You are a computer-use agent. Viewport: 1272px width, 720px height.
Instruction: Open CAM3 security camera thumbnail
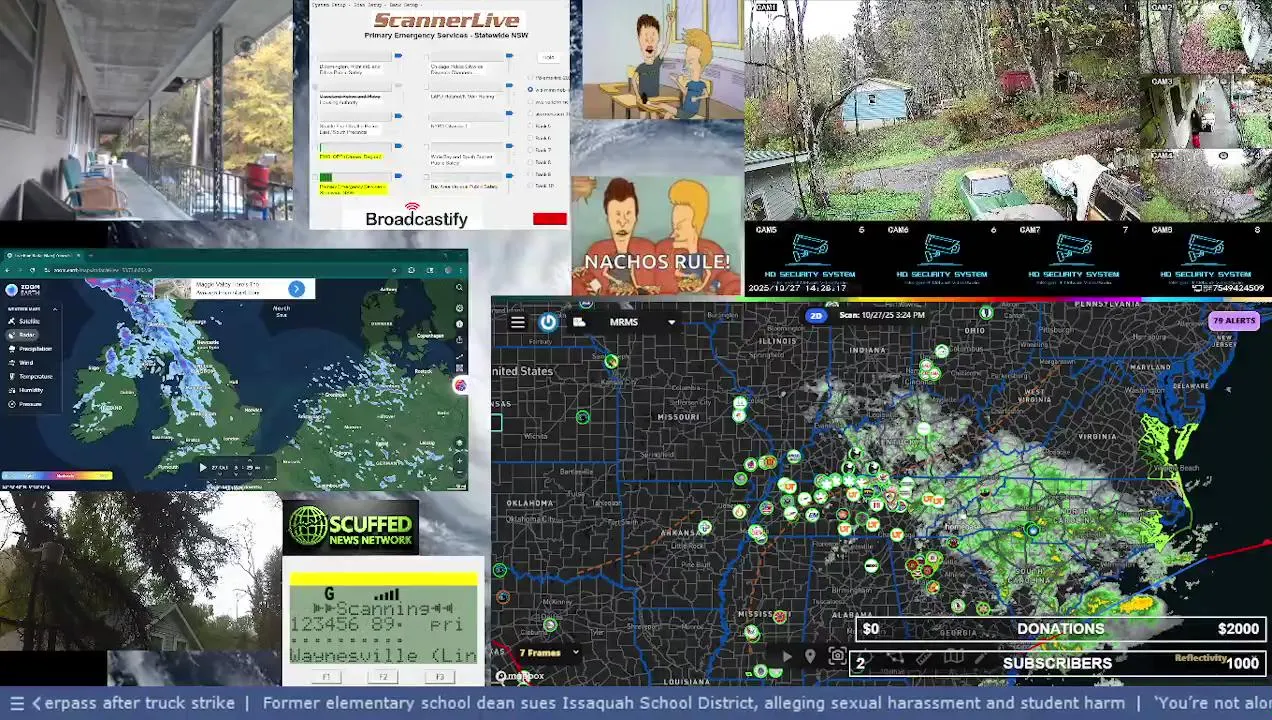coord(1205,112)
